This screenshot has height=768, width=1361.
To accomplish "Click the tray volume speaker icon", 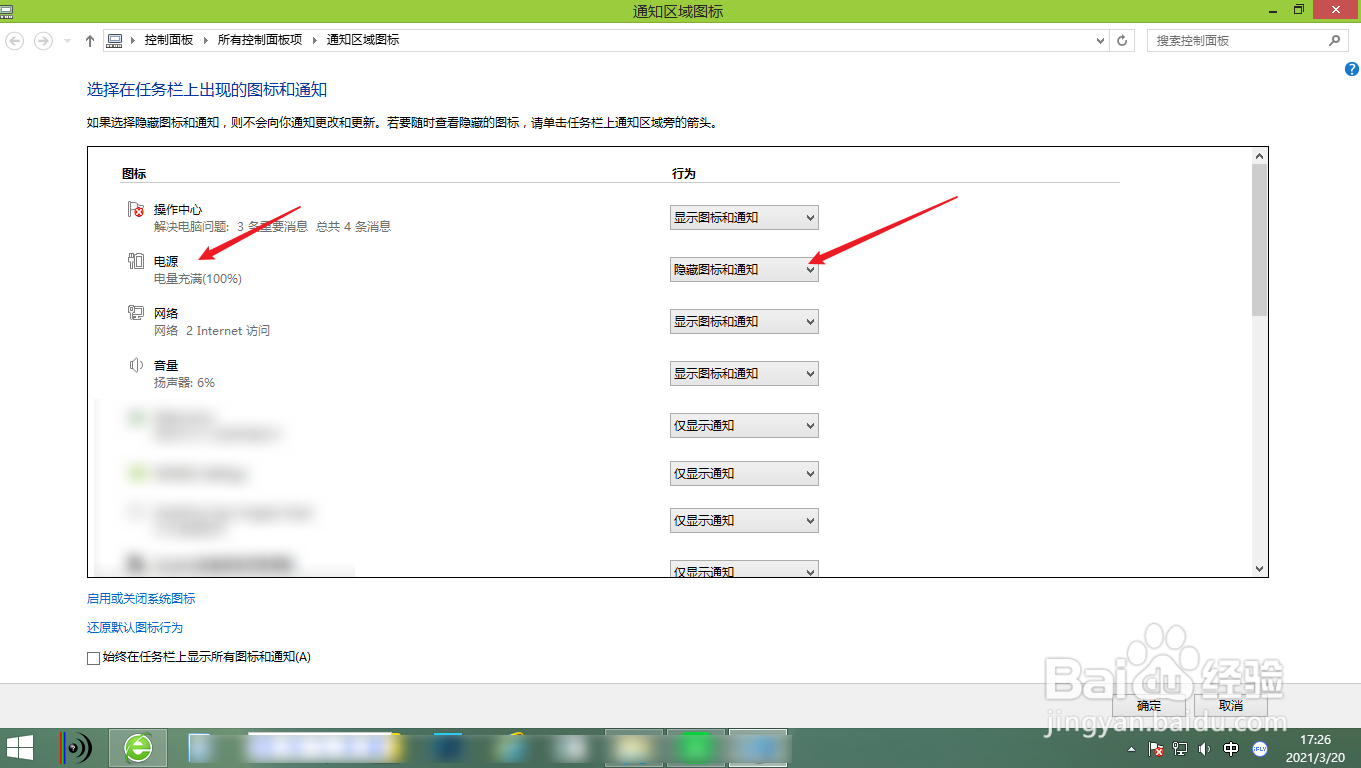I will point(1205,748).
